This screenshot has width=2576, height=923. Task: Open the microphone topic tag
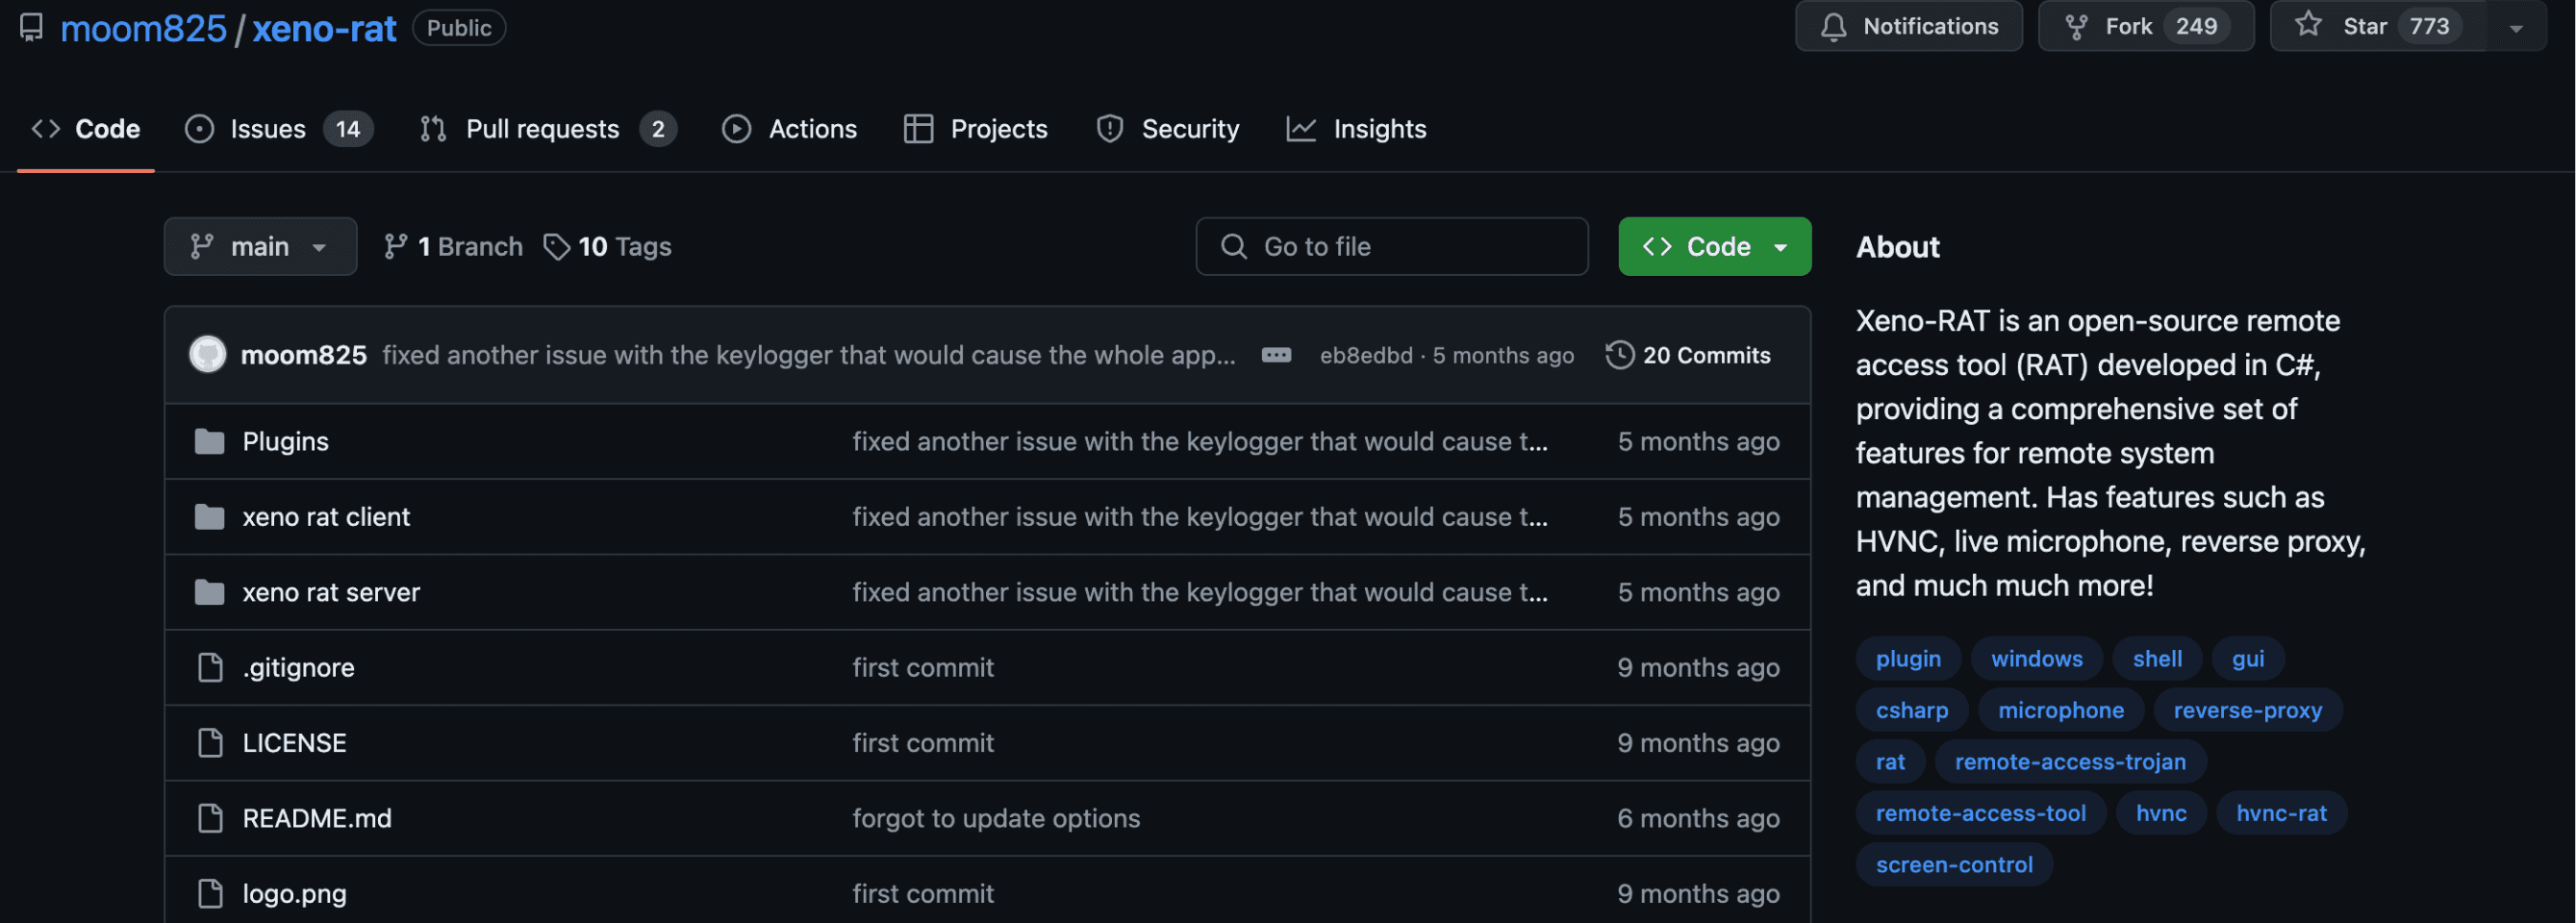pos(2060,710)
